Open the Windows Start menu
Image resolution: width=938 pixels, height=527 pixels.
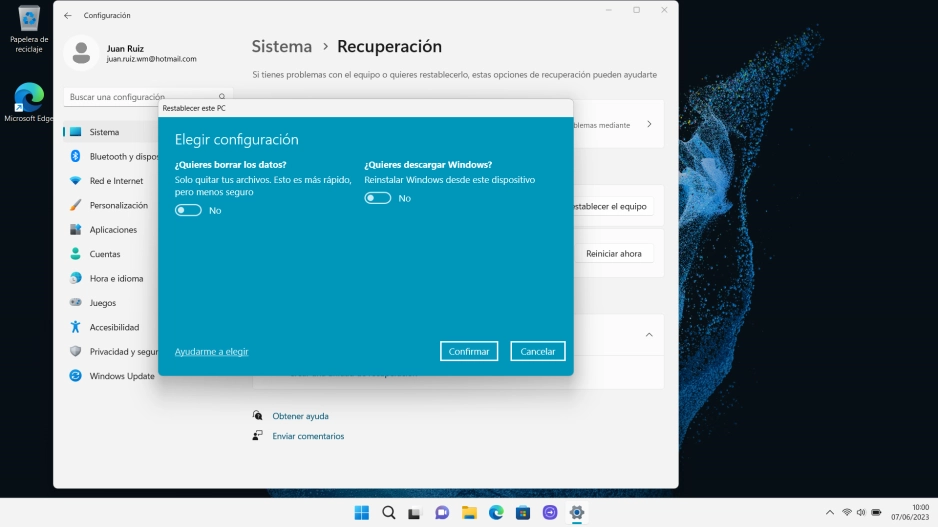click(x=362, y=513)
